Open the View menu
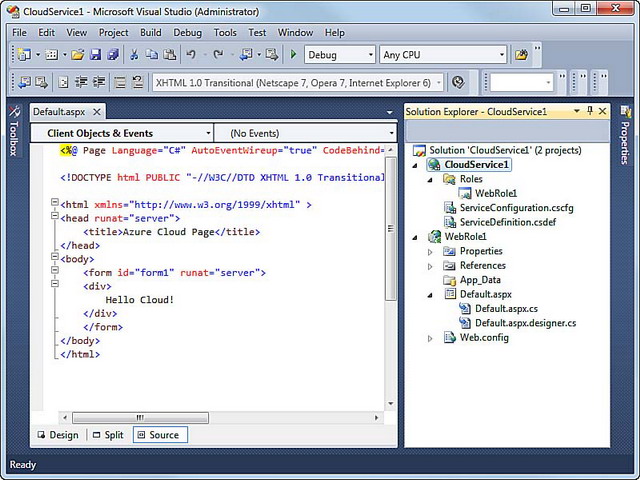The height and width of the screenshot is (480, 640). click(77, 33)
